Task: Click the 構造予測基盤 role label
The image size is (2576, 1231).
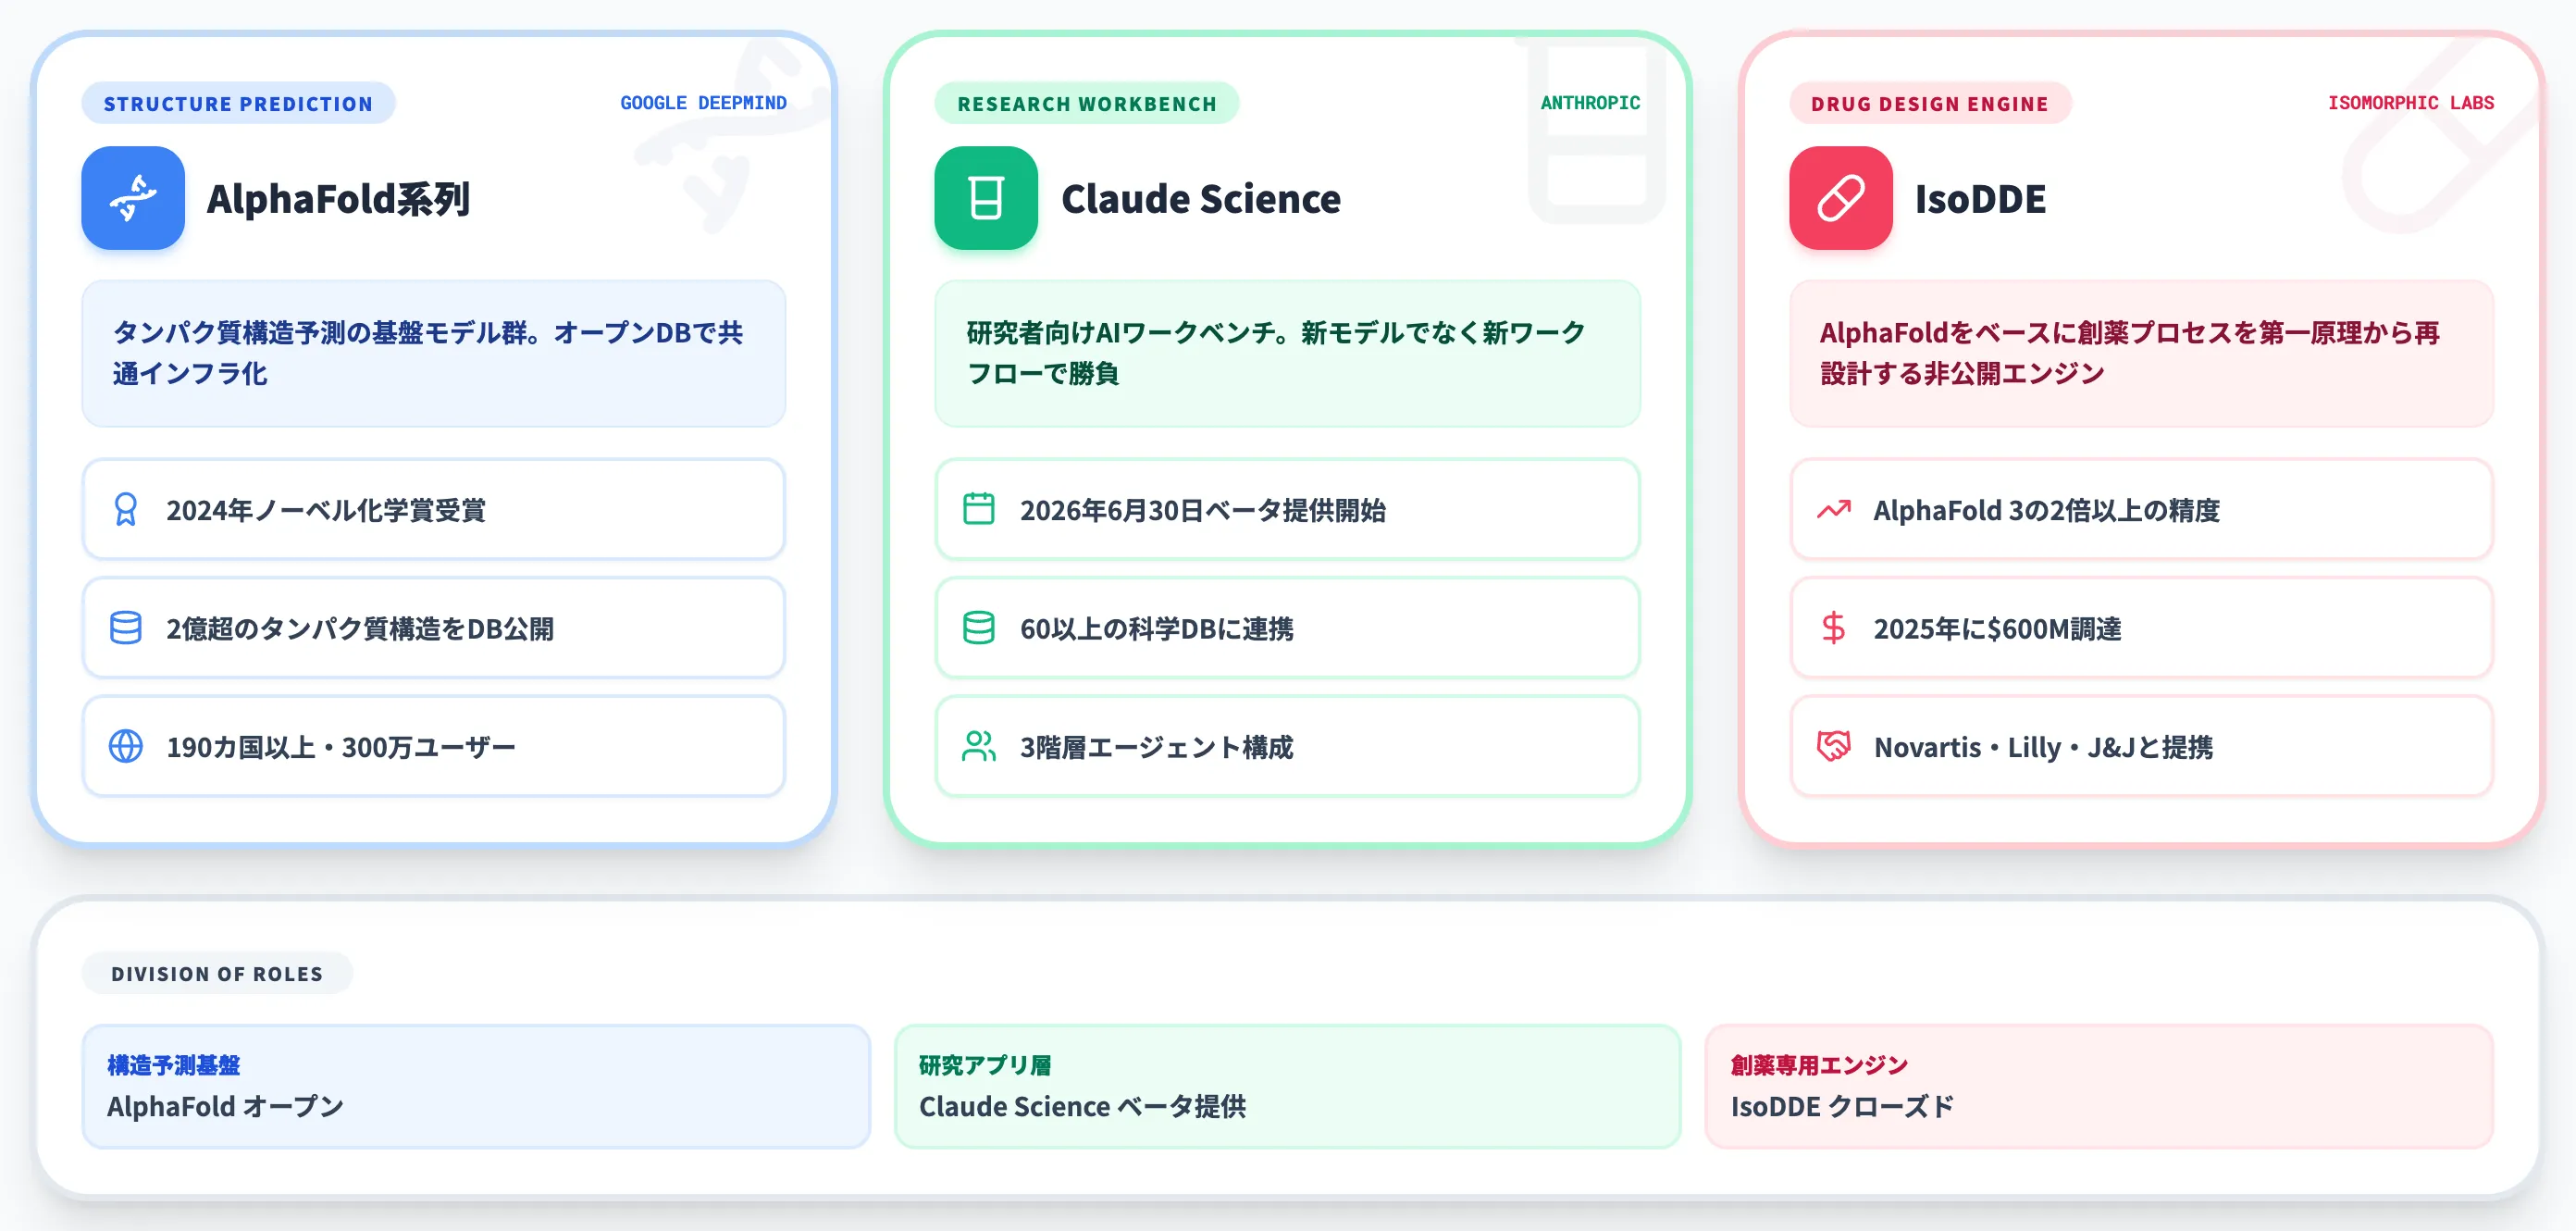Action: pyautogui.click(x=174, y=1065)
